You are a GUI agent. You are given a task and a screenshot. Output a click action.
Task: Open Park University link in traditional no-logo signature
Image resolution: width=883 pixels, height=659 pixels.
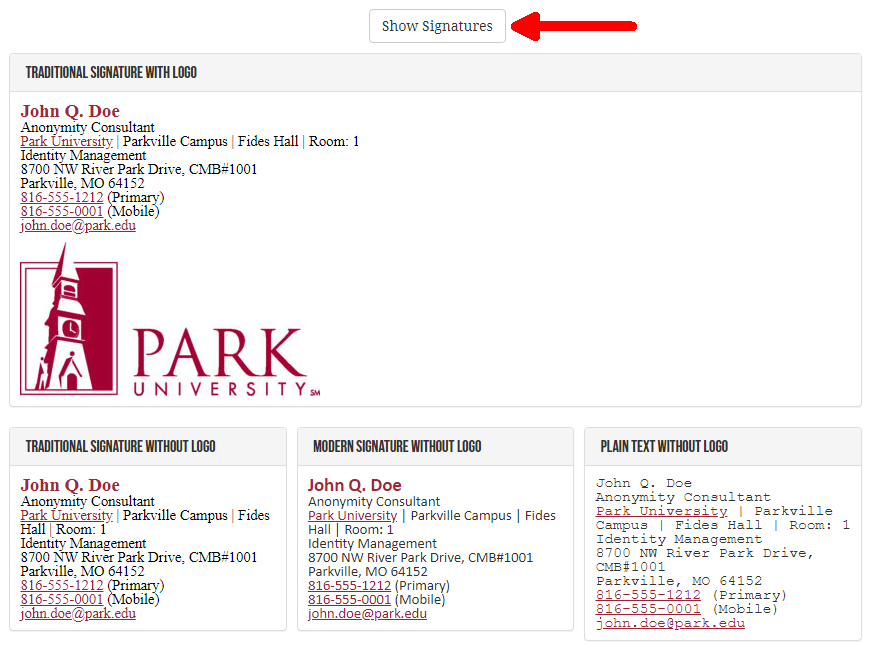pos(66,515)
